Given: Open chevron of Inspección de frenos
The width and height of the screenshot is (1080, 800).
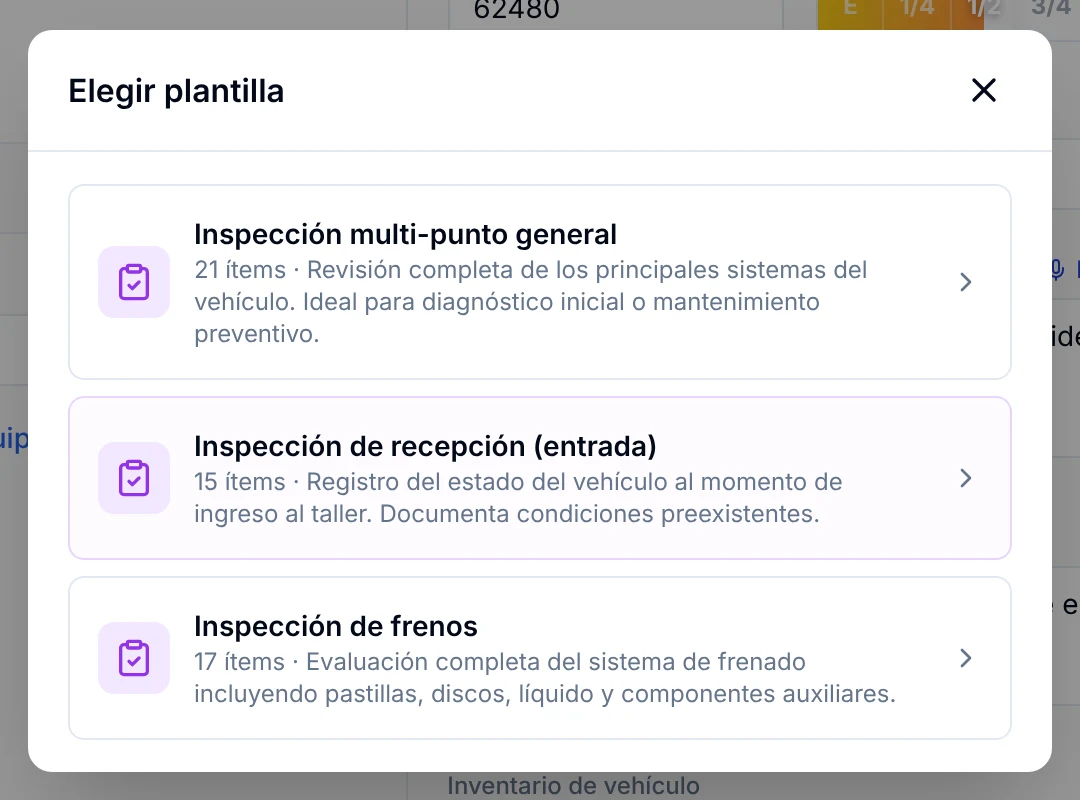Looking at the screenshot, I should [x=966, y=658].
